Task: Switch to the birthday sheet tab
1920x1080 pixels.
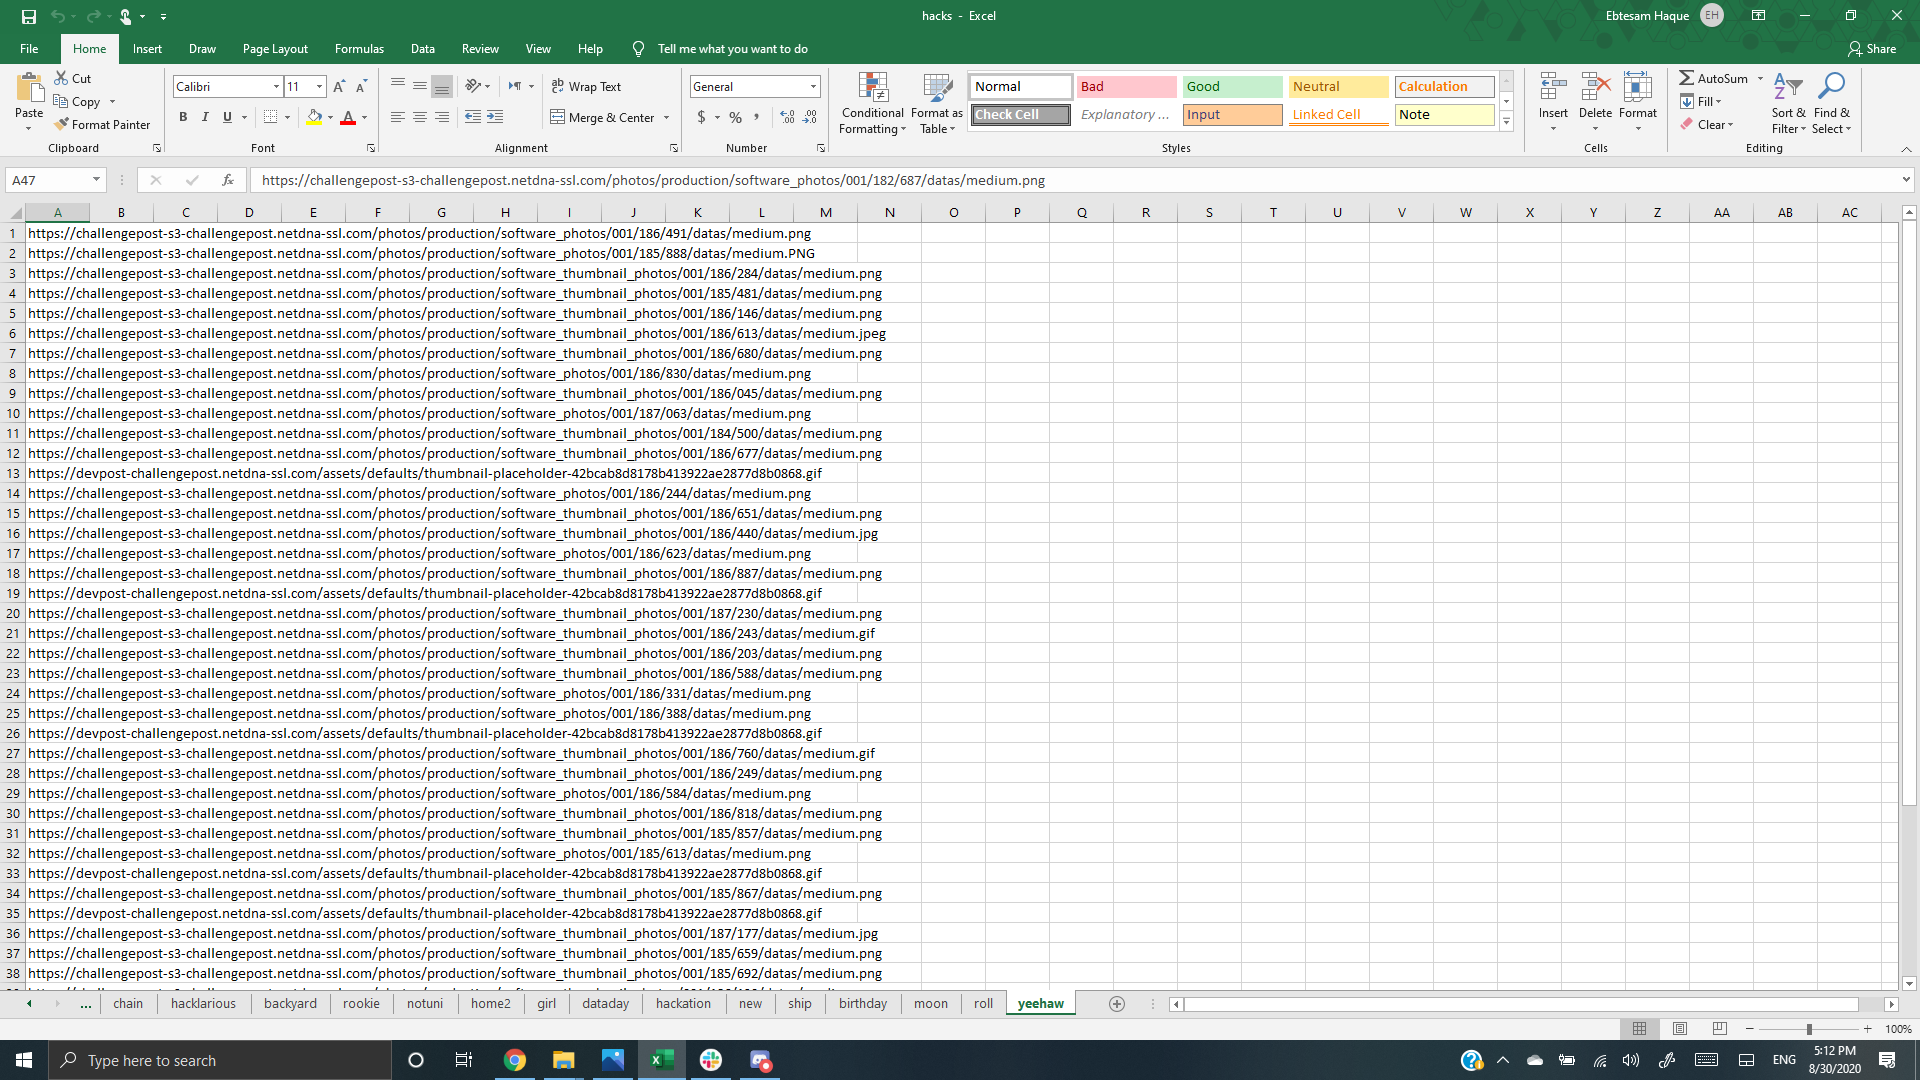Action: click(x=862, y=1004)
